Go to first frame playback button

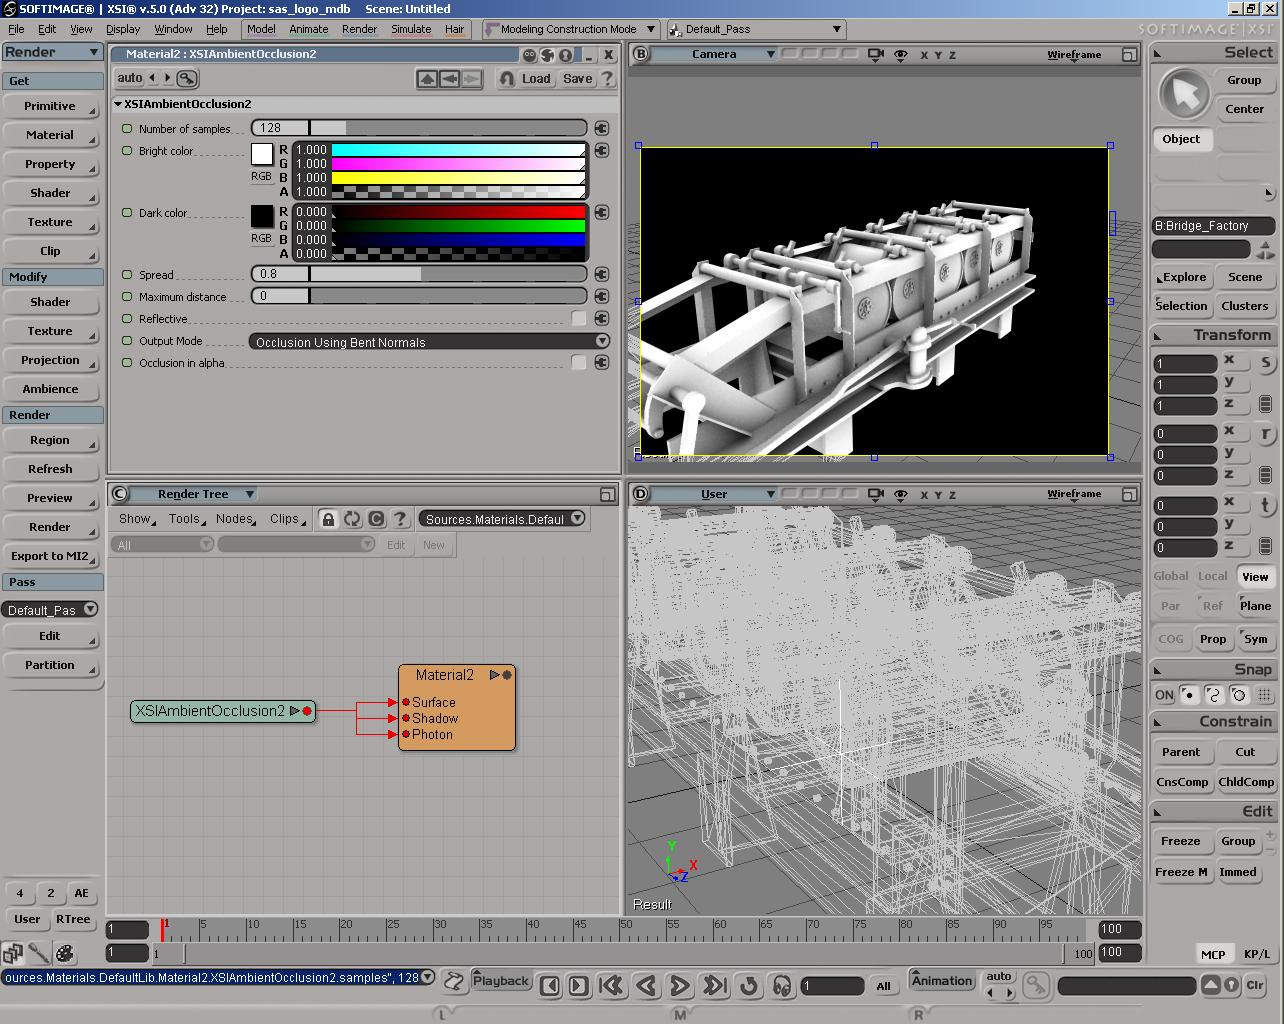click(x=610, y=986)
